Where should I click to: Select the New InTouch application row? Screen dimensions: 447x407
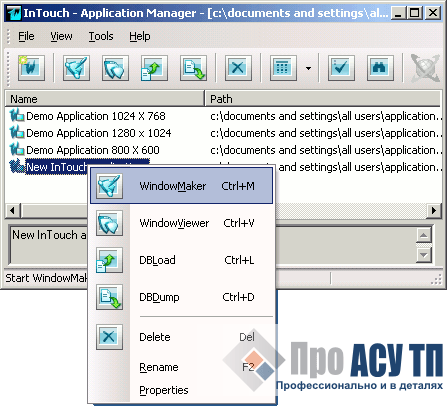click(57, 167)
